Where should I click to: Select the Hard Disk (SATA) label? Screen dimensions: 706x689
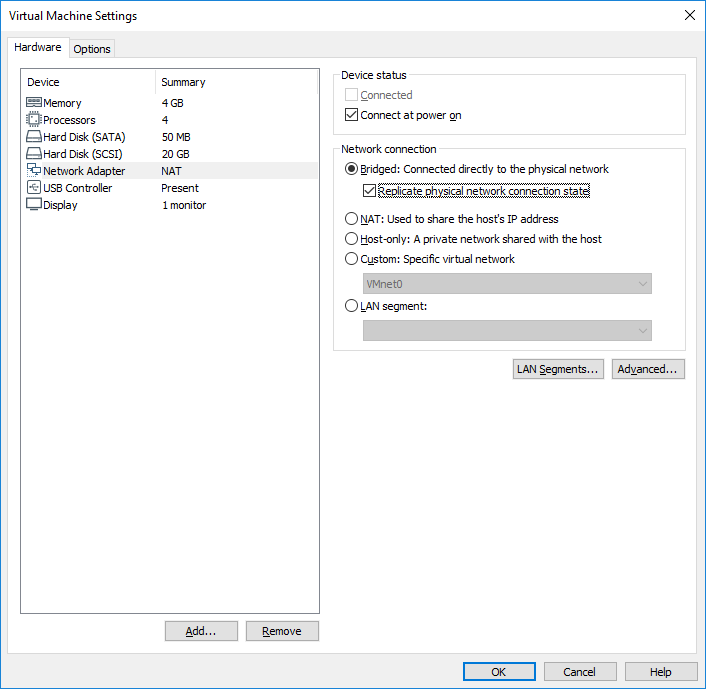(84, 137)
